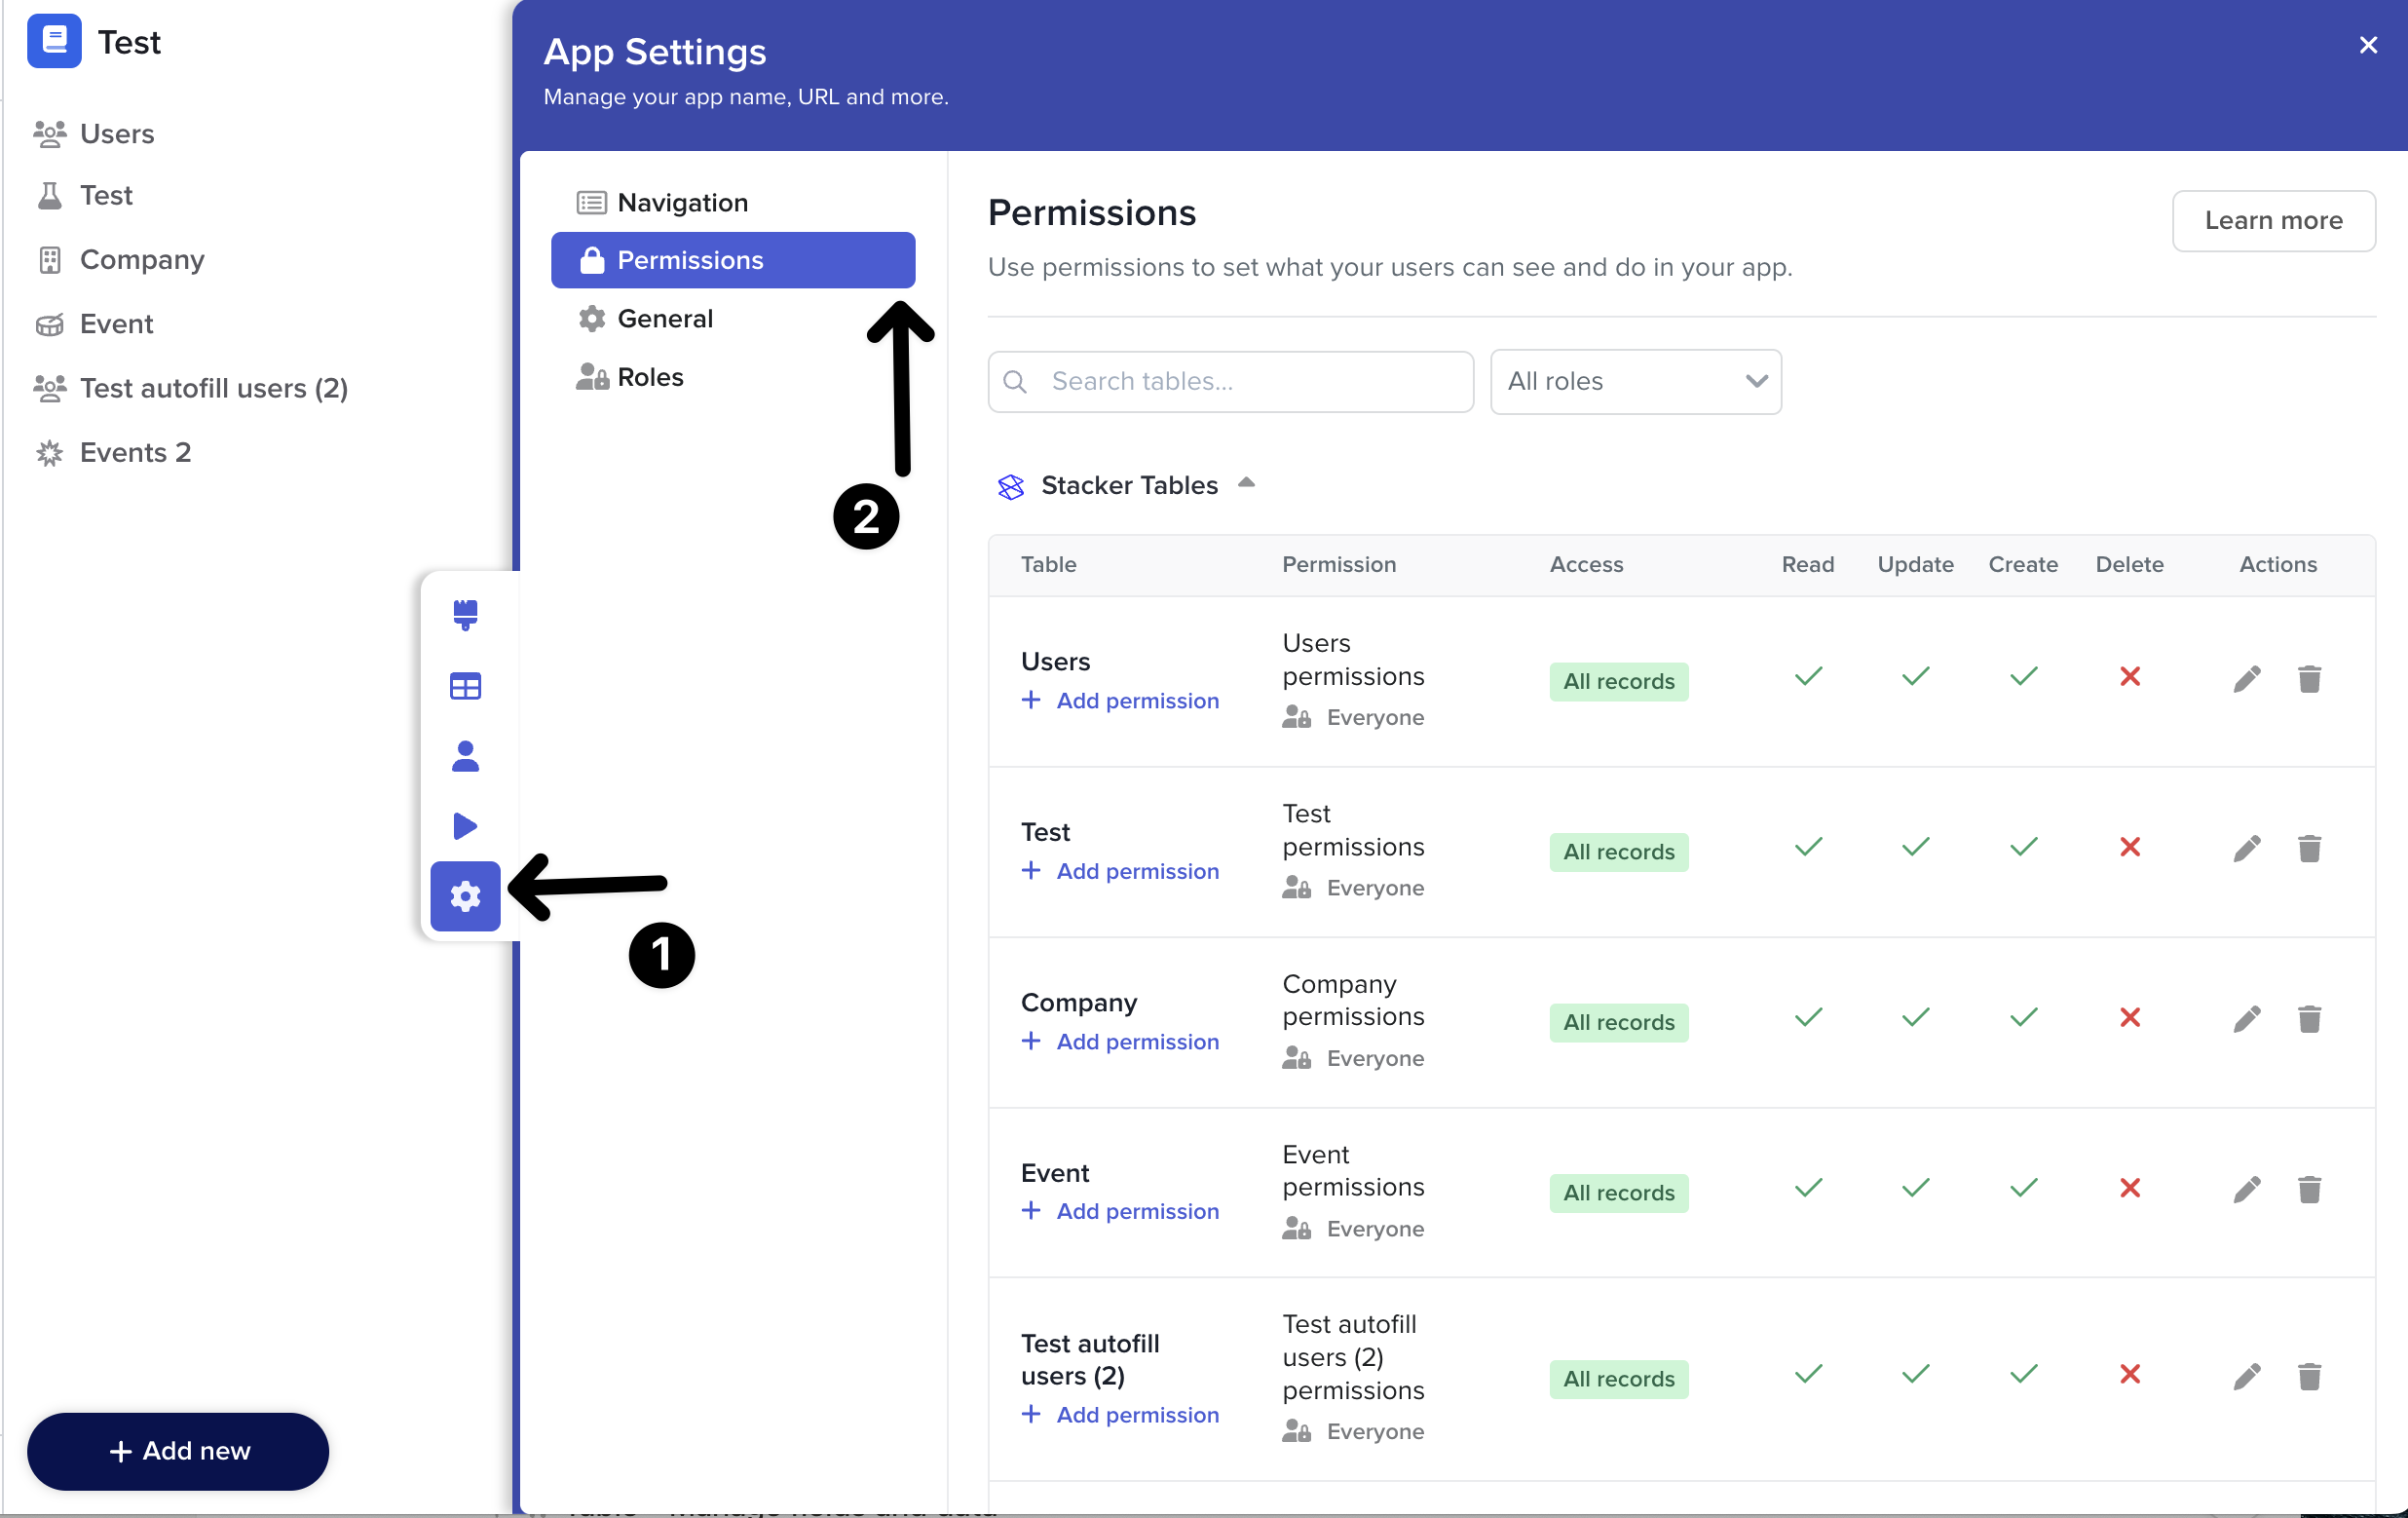Screen dimensions: 2408x1518
Task: Click the gear settings icon in side toolbar
Action: coord(465,896)
